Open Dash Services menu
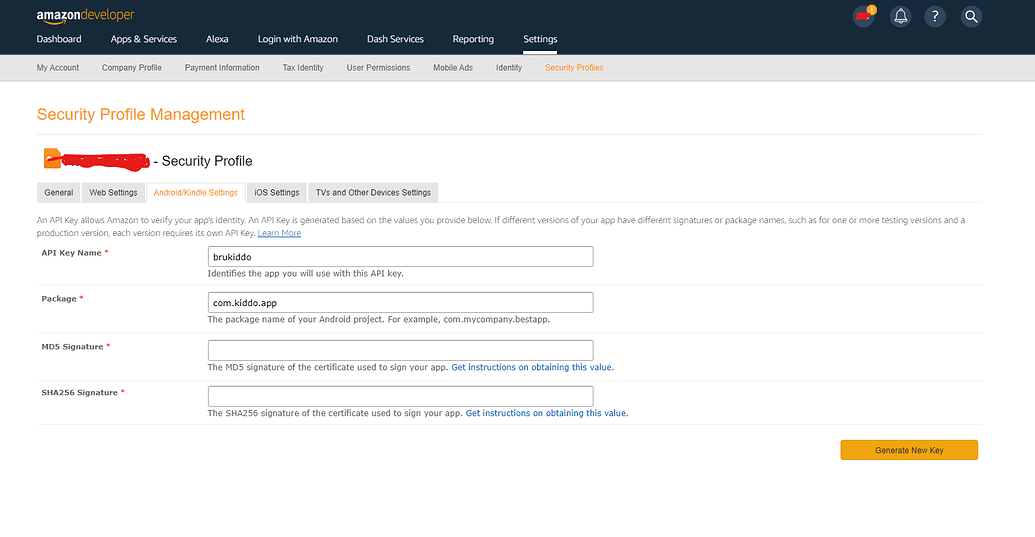Viewport: 1035px width, 537px height. coord(395,39)
